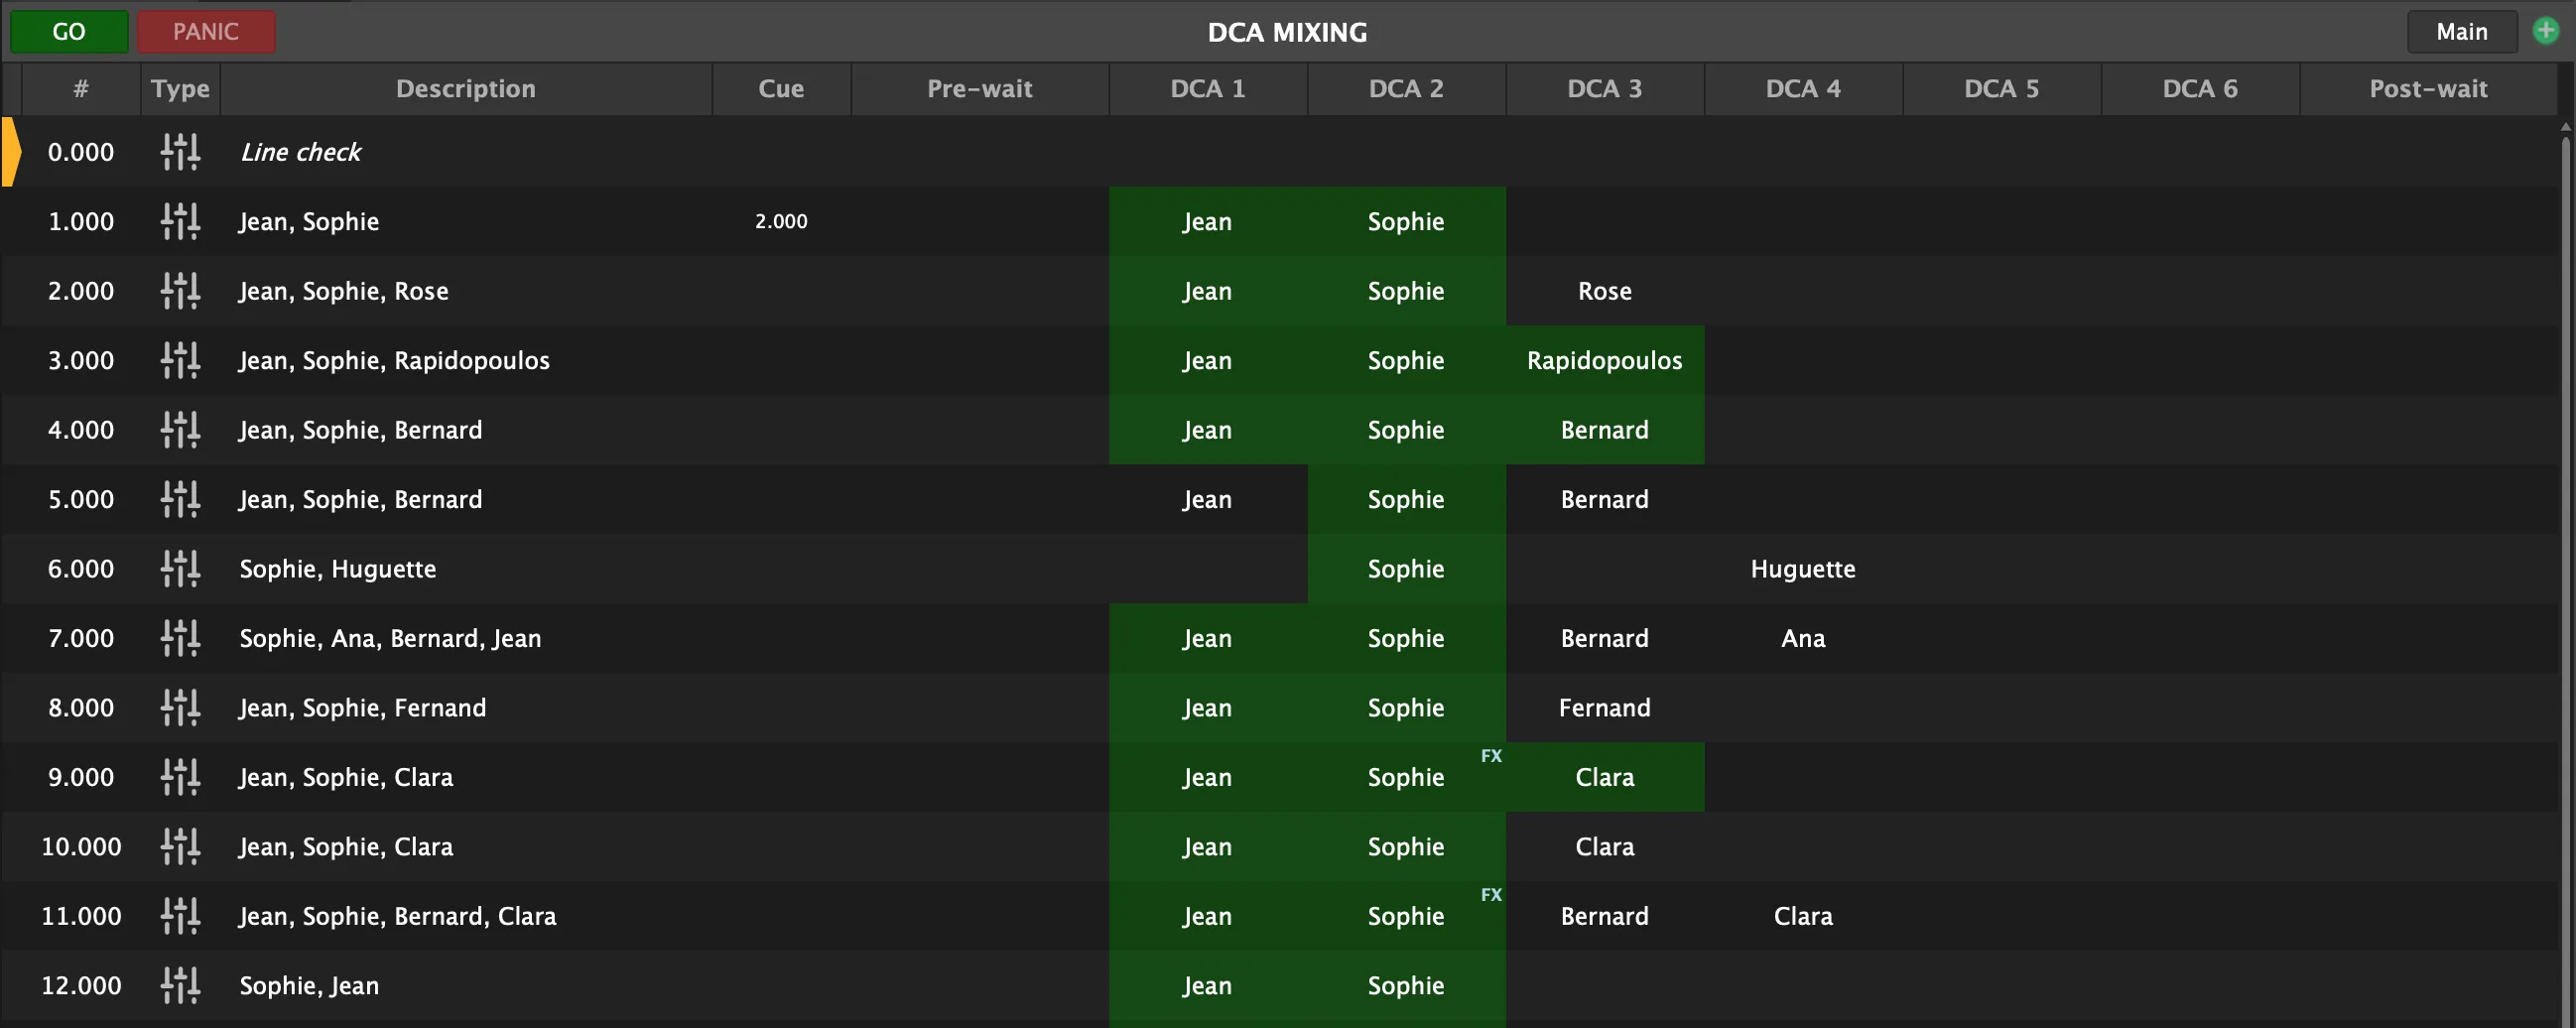Screen dimensions: 2576x1028
Task: Click the mixer icon for cue 1.000
Action: [180, 221]
